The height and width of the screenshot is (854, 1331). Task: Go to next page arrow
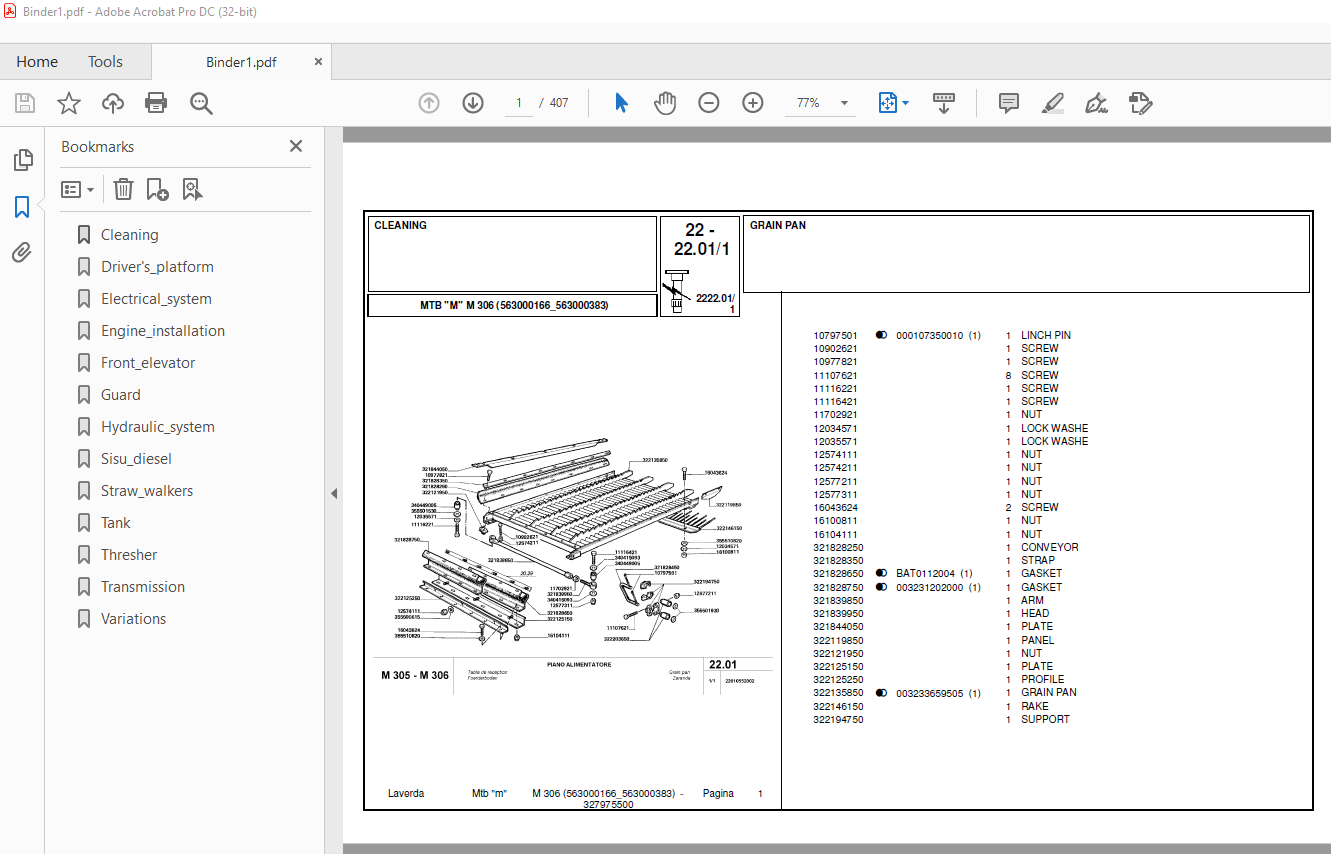473,103
